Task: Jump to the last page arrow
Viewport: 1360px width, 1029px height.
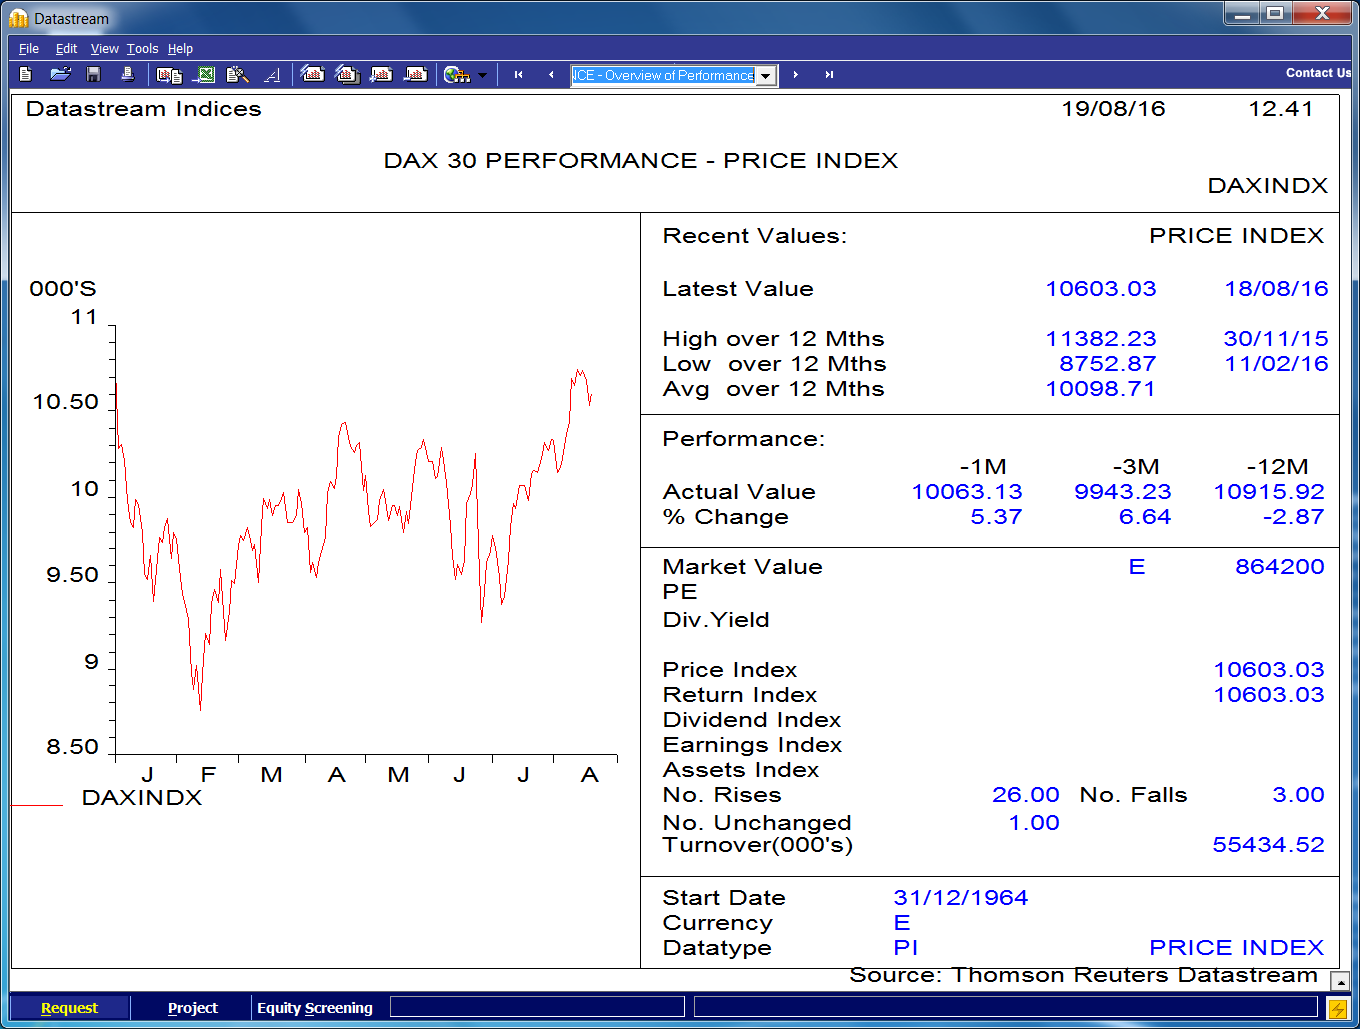Action: pyautogui.click(x=829, y=75)
